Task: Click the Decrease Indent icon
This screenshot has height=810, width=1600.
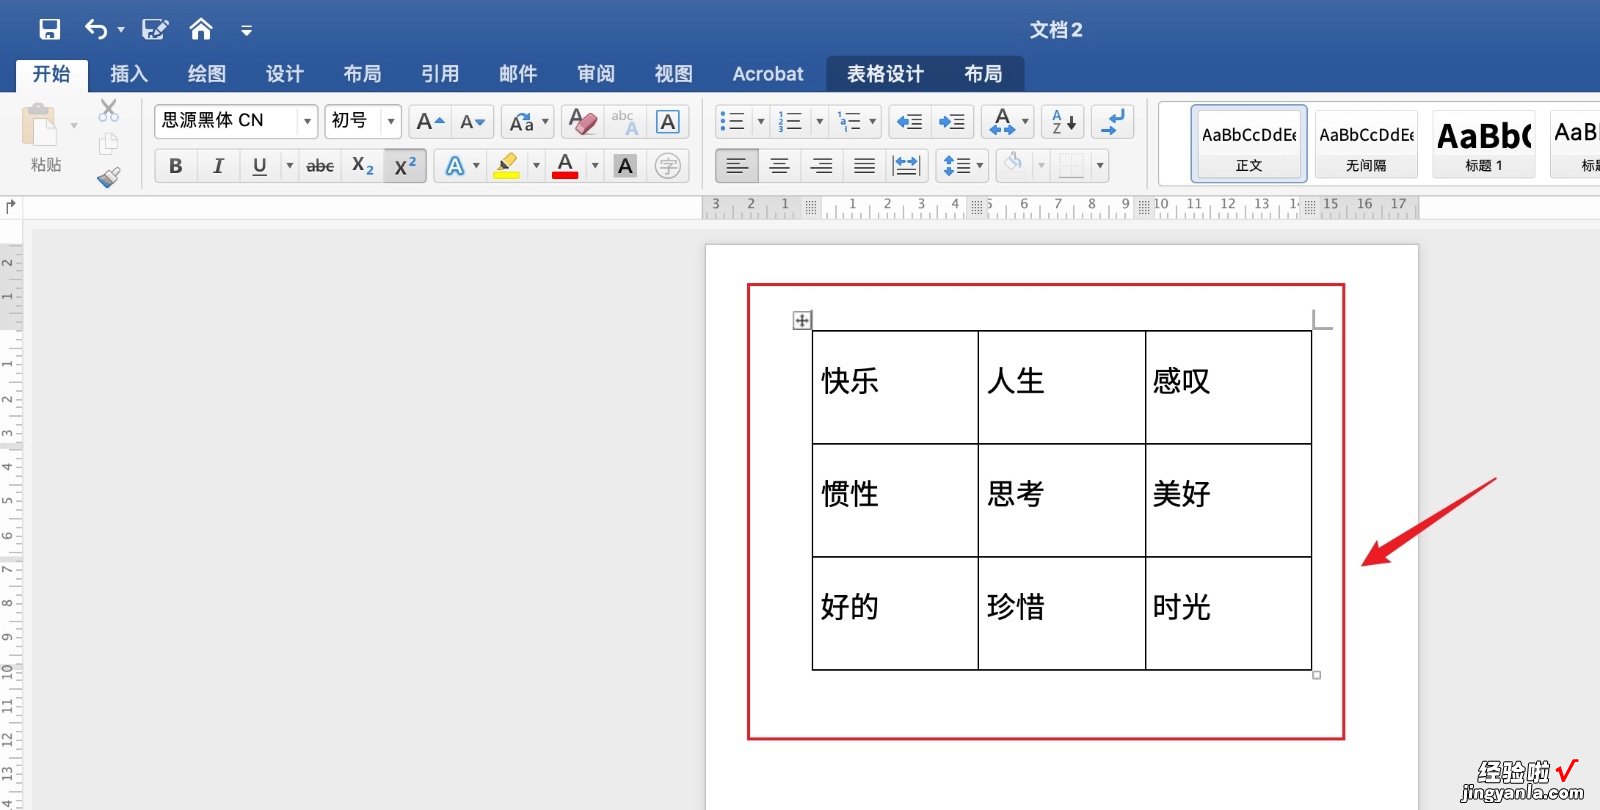Action: (909, 122)
